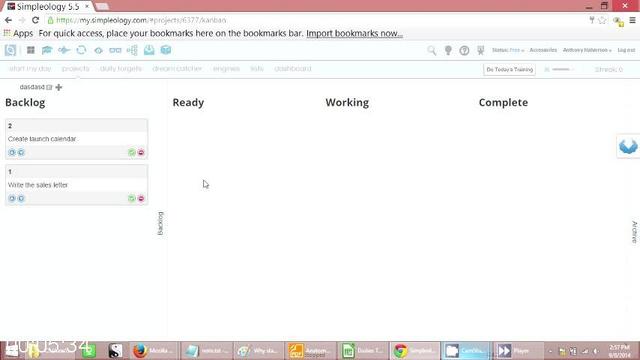Click the Backlog column heading
640x360 pixels.
pyautogui.click(x=25, y=102)
